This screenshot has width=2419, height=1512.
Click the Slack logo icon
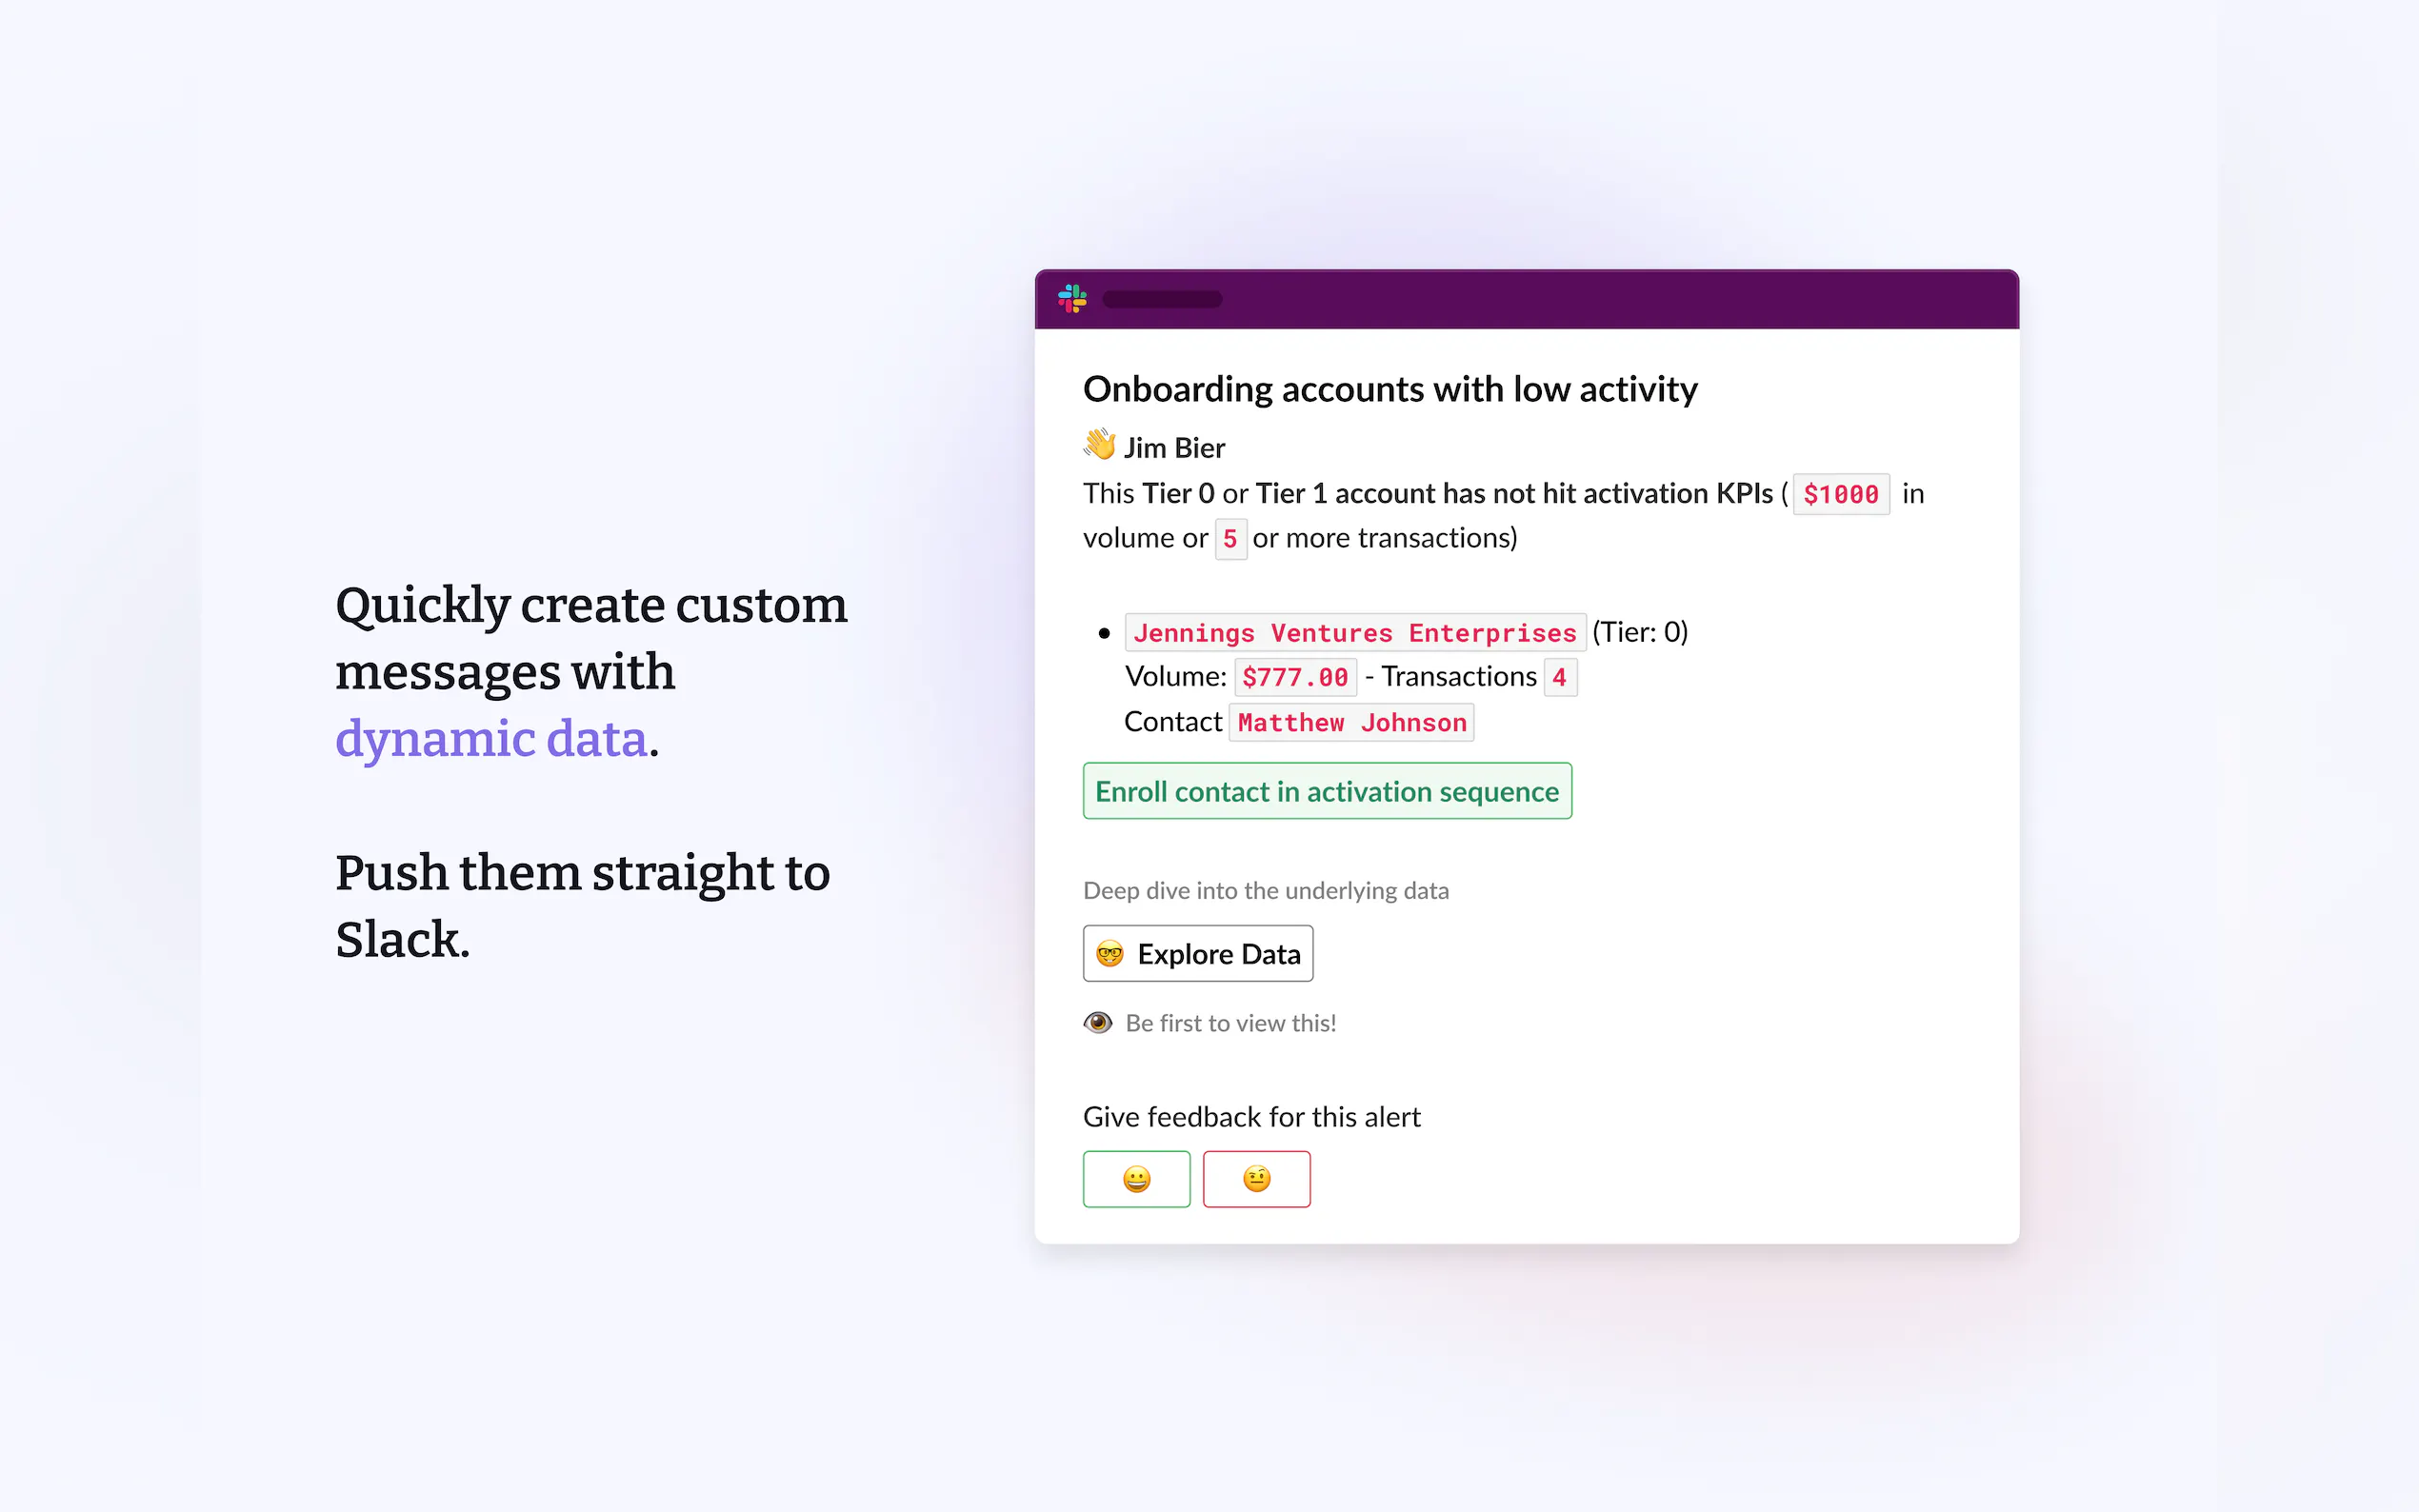click(1072, 298)
